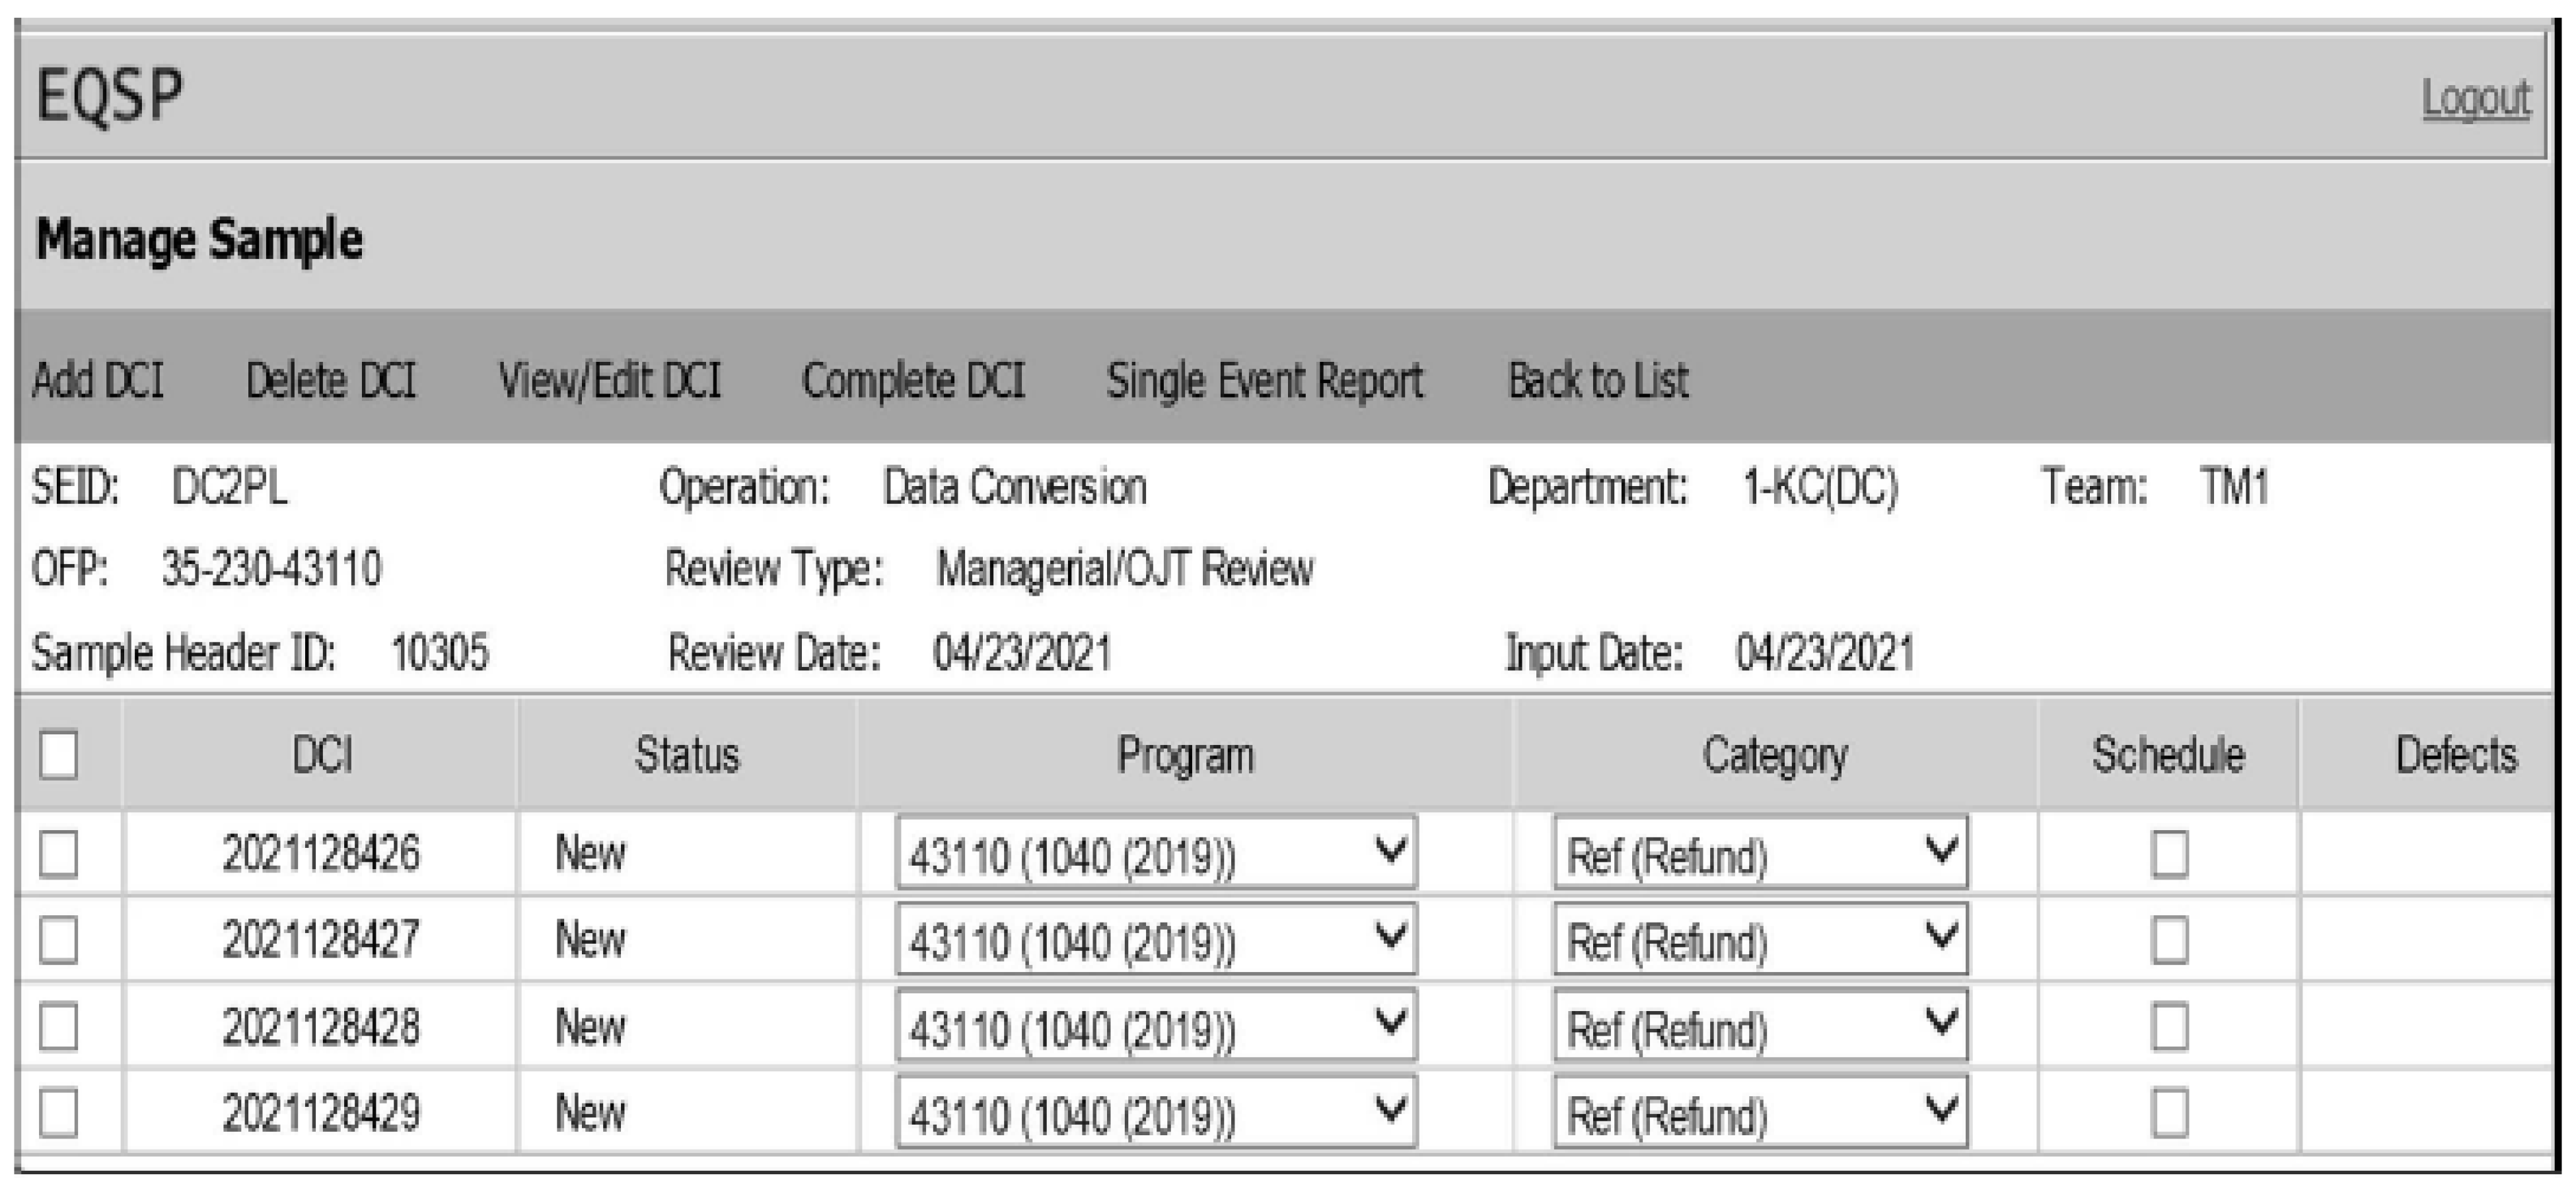
Task: Toggle the select-all checkbox in table header
Action: 59,755
